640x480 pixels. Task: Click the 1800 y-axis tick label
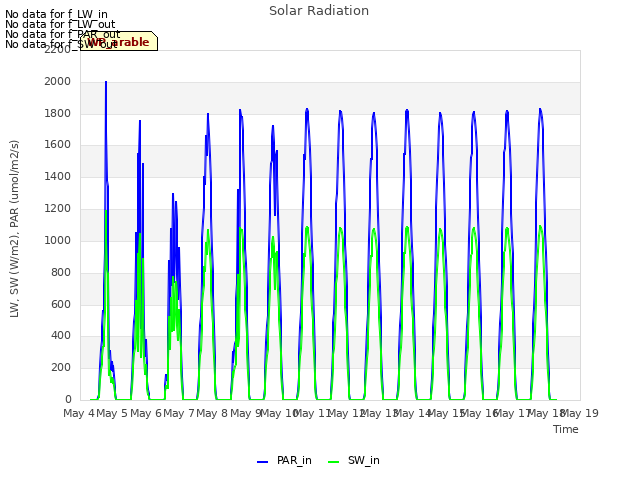pos(58,113)
